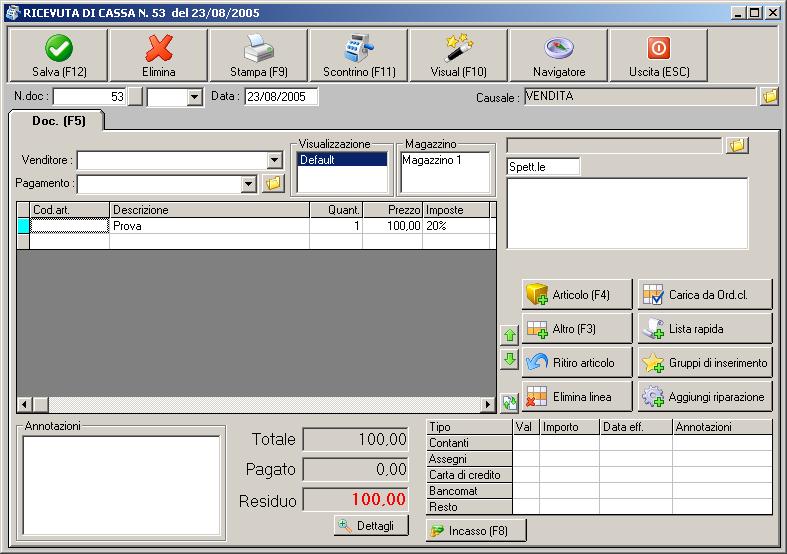Viewport: 787px width, 554px height.
Task: Collect payment with Incasso (F8)
Action: pos(476,530)
